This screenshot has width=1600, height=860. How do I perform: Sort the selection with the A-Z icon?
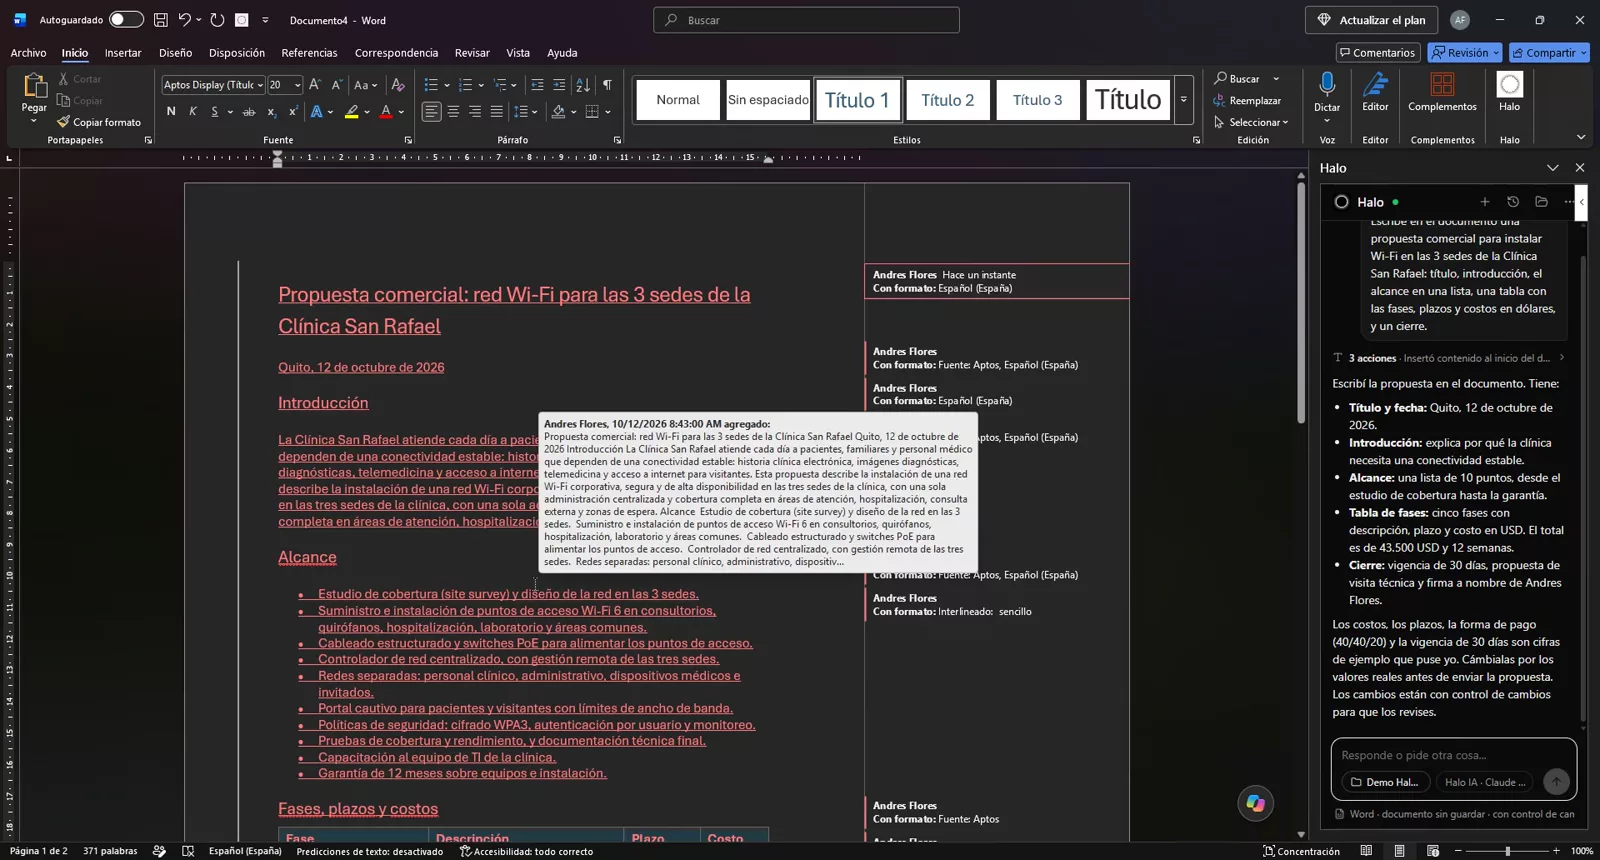pos(583,85)
